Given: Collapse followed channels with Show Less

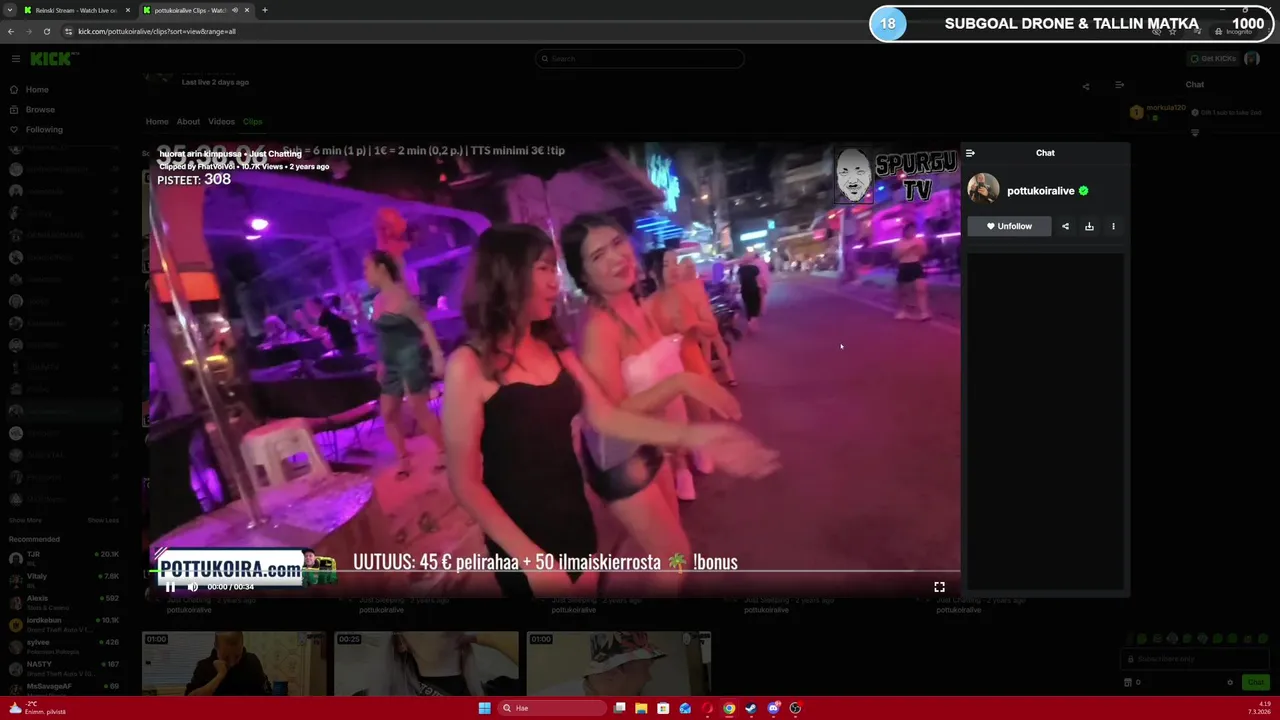Looking at the screenshot, I should click(103, 520).
